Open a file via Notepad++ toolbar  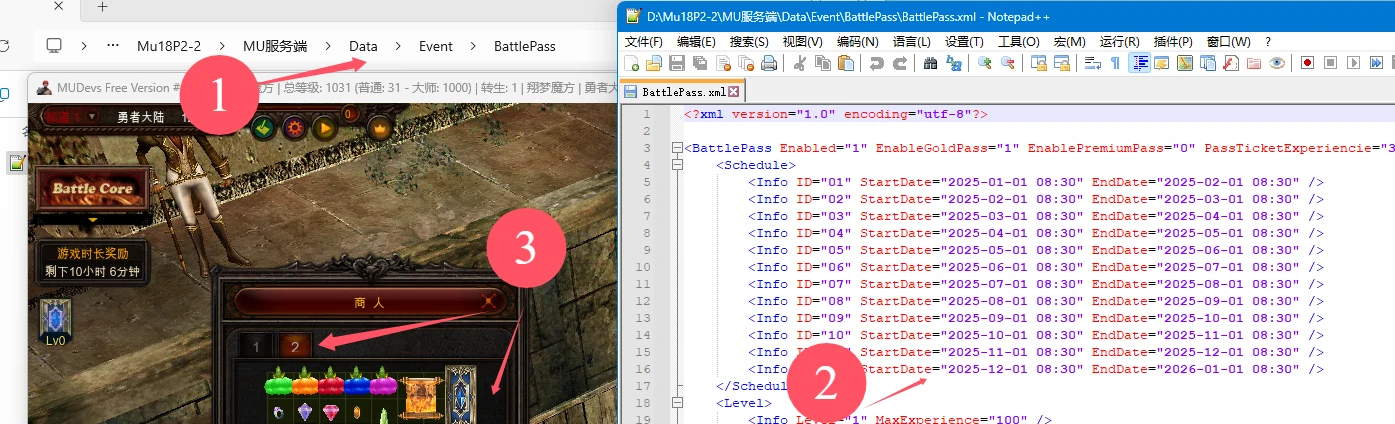[x=654, y=63]
